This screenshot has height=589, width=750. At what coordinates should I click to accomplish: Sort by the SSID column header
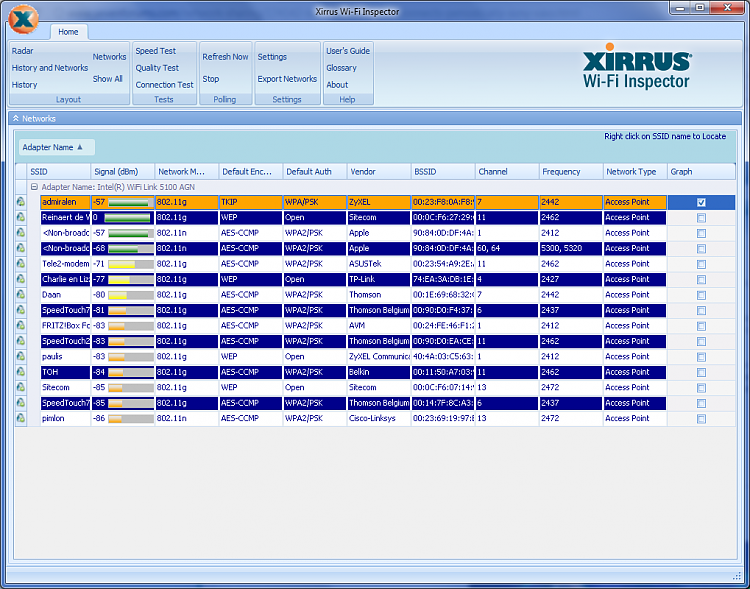pos(59,171)
